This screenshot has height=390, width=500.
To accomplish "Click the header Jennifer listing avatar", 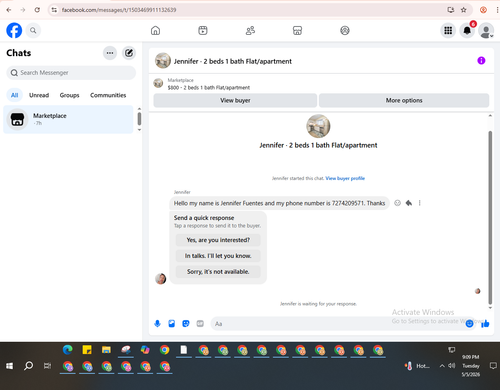I will point(163,60).
